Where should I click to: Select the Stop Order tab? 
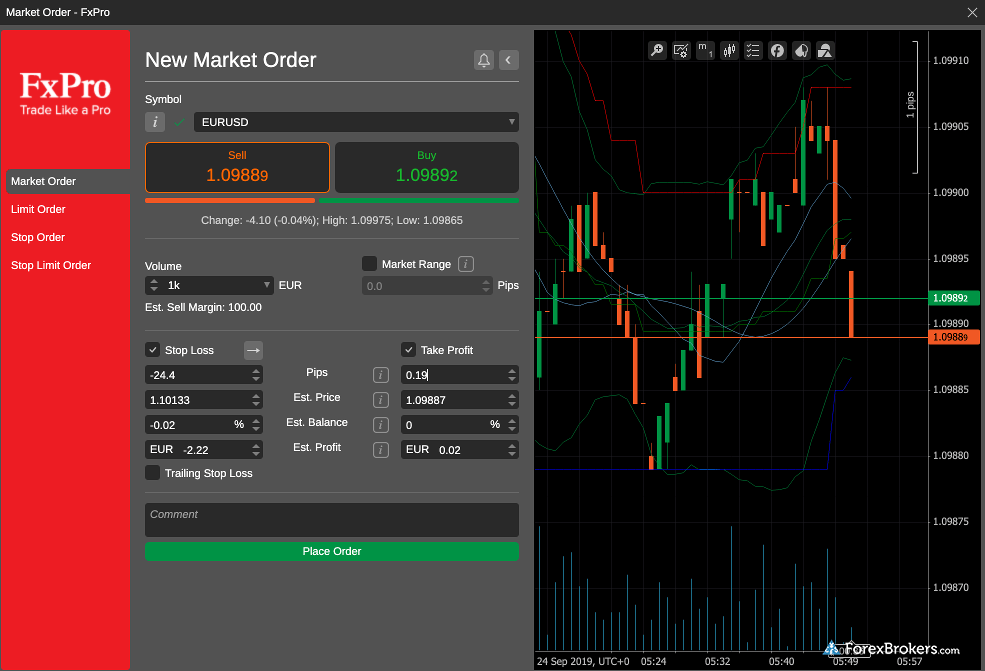[x=38, y=237]
